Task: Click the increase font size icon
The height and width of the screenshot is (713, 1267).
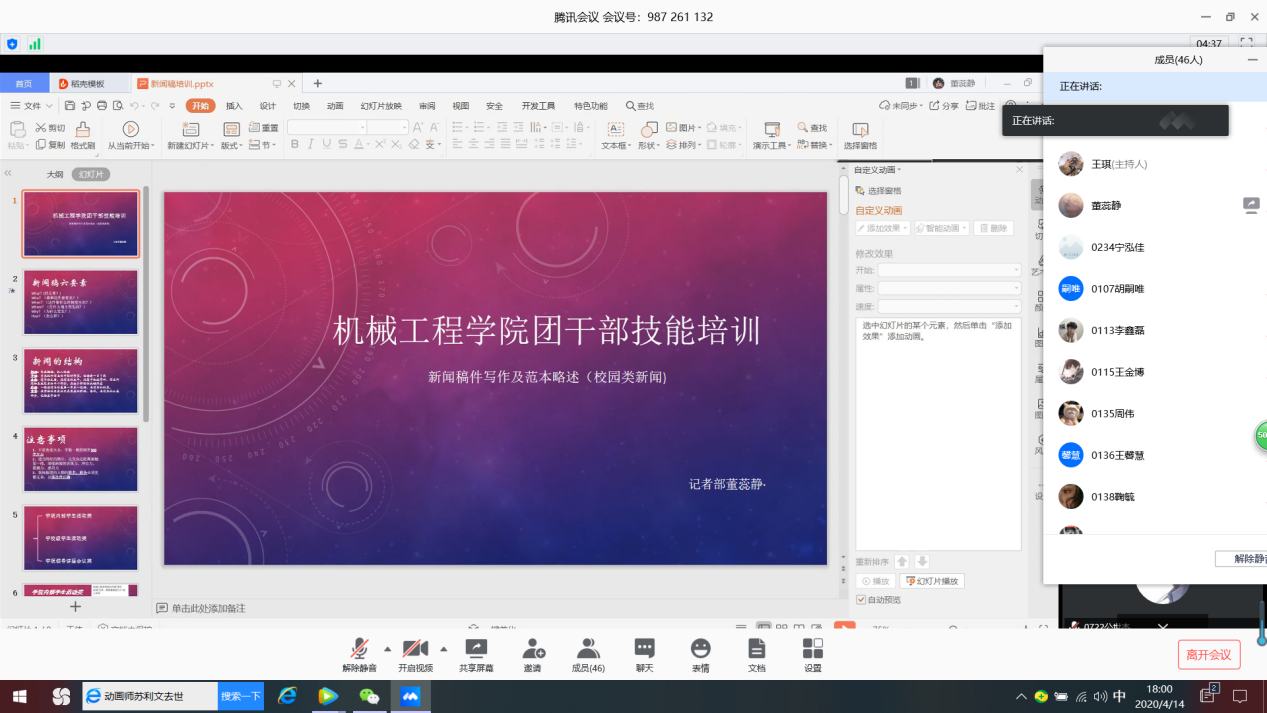Action: [418, 128]
